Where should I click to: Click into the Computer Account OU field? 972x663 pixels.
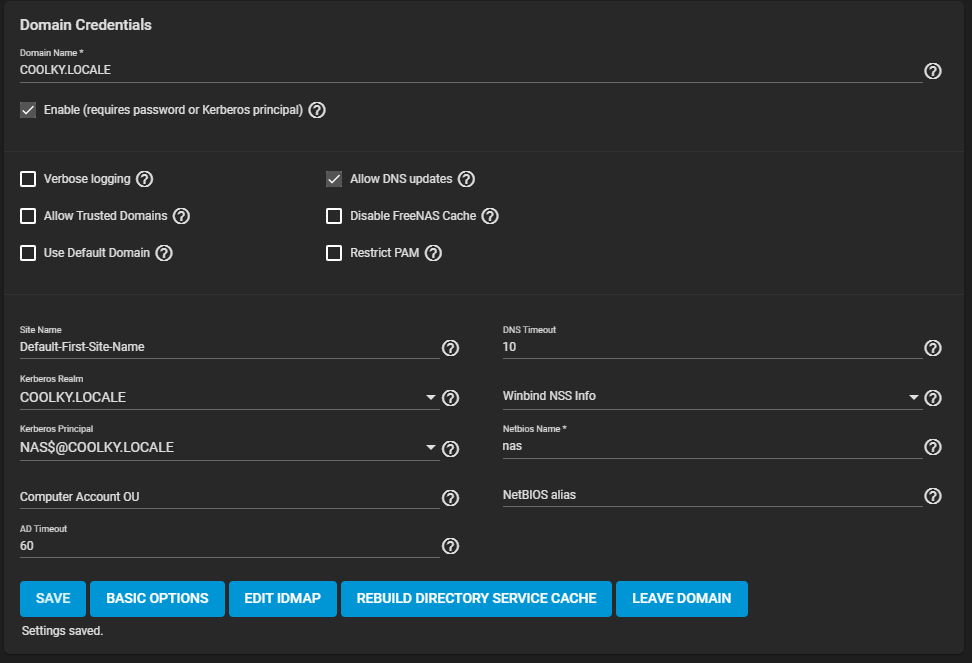coord(229,497)
